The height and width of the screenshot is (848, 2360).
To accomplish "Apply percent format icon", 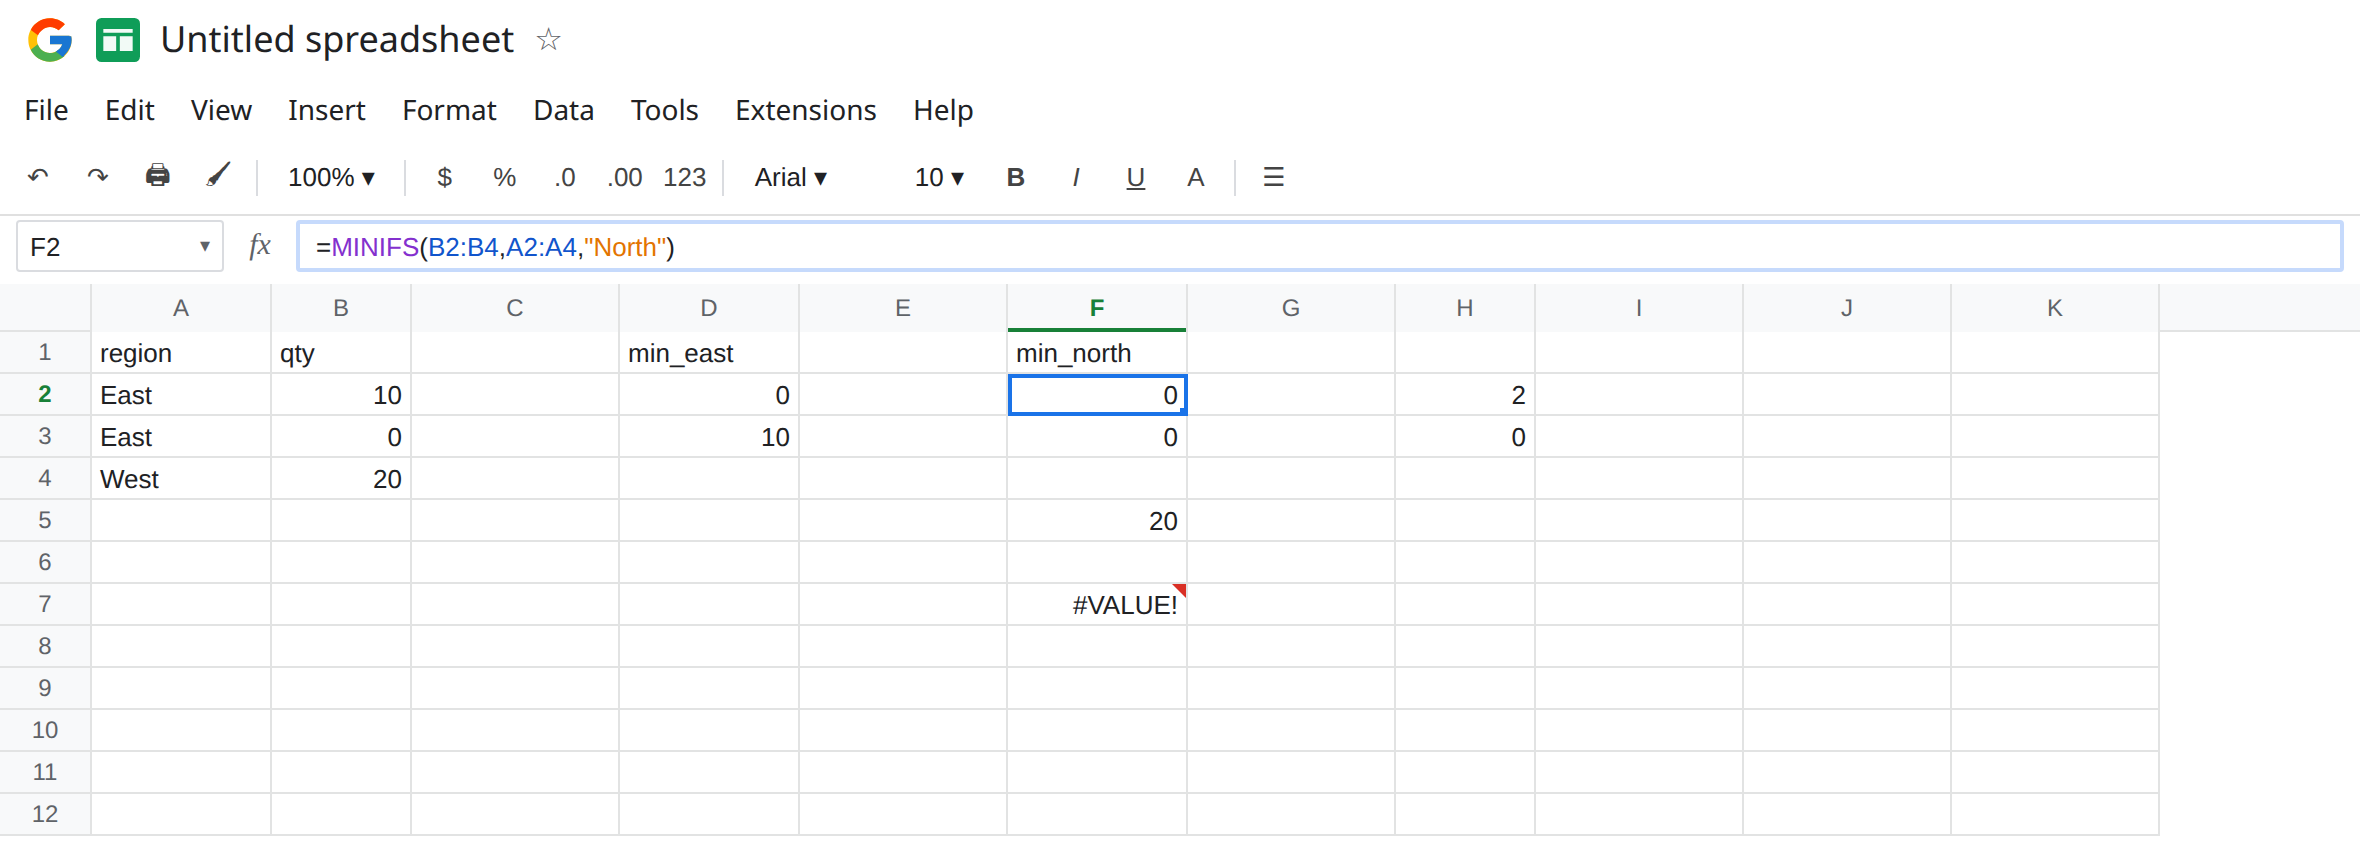I will 504,177.
